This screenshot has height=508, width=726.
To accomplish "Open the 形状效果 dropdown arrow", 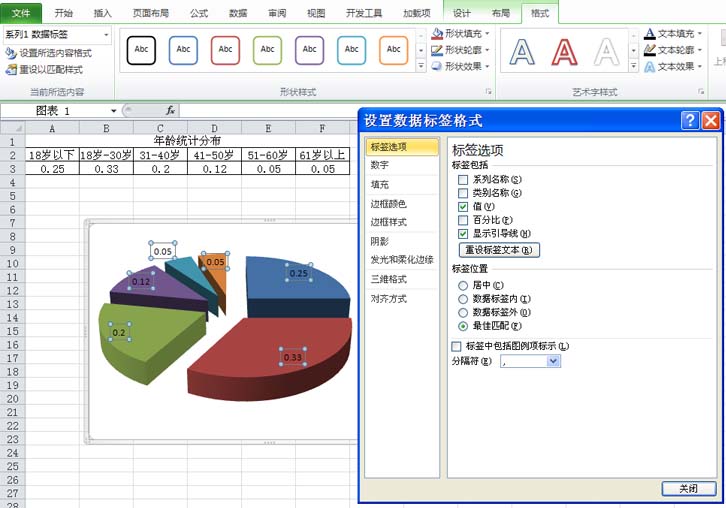I will point(487,67).
